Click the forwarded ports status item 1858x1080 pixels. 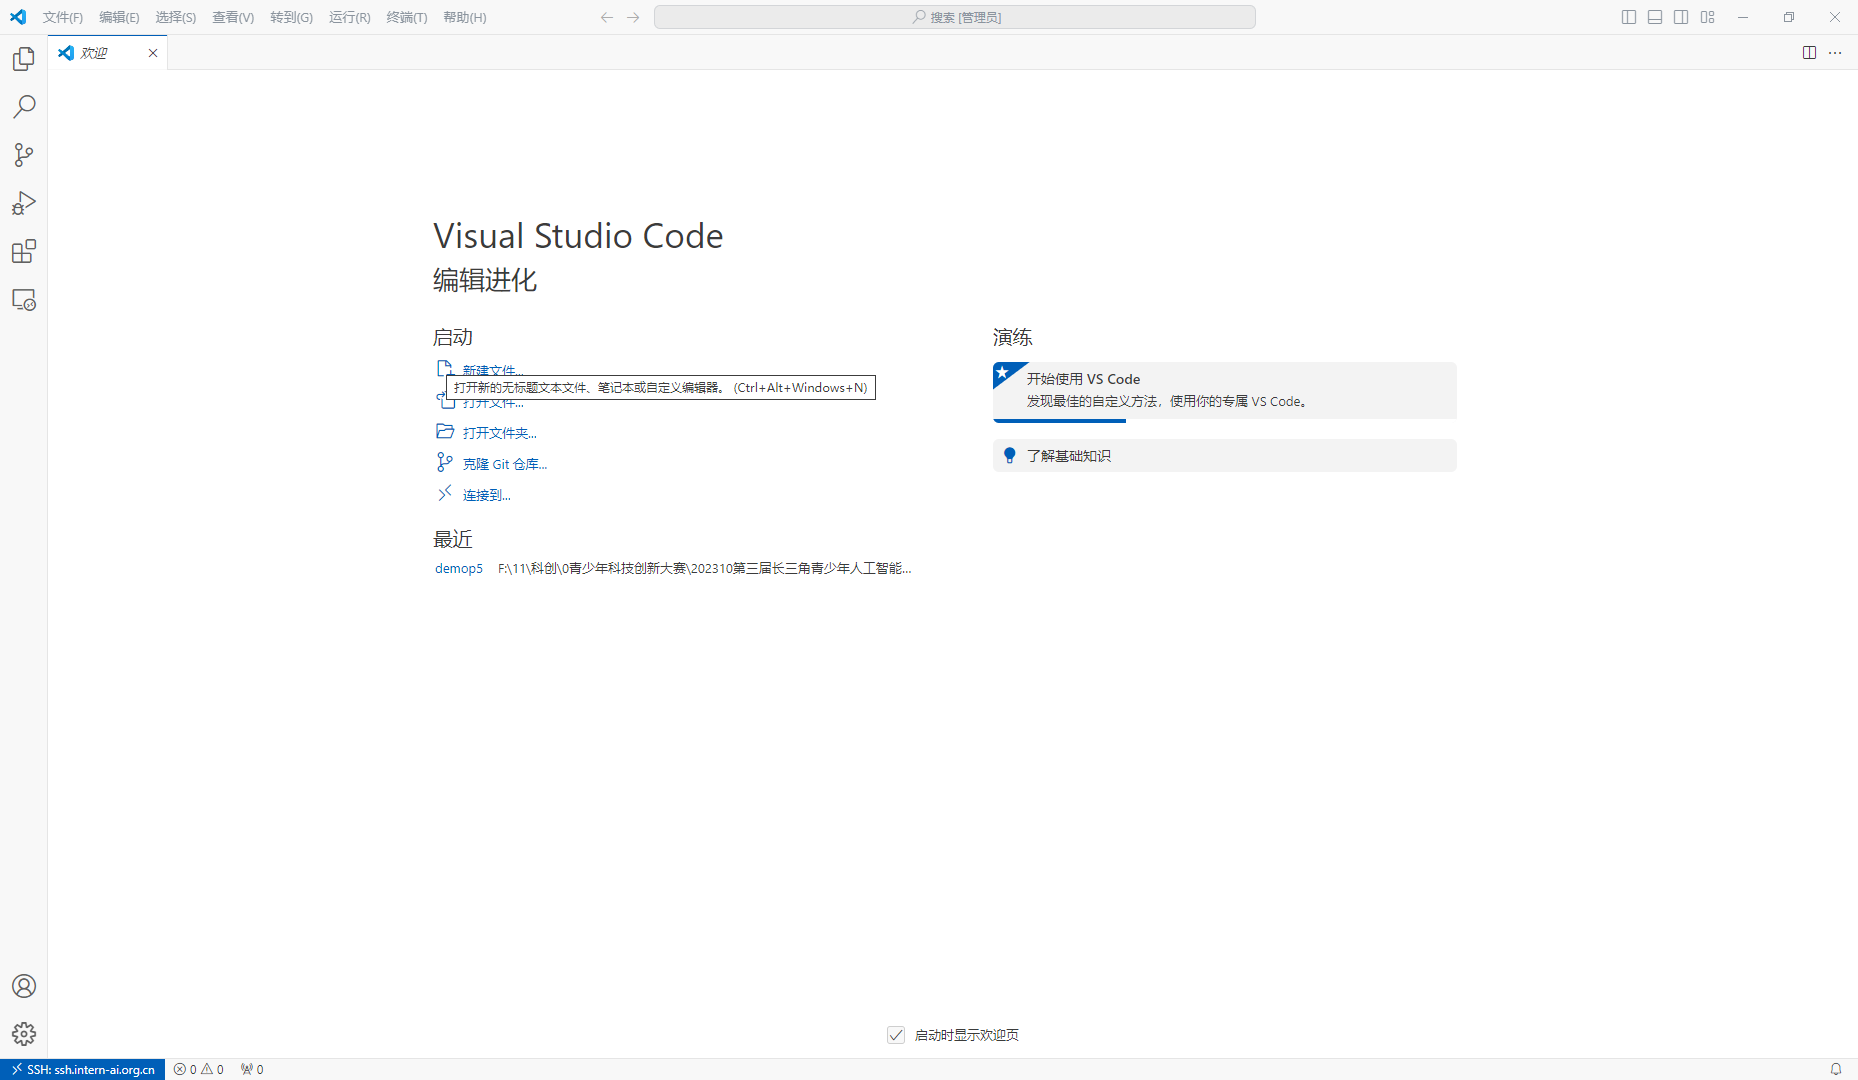[x=252, y=1069]
